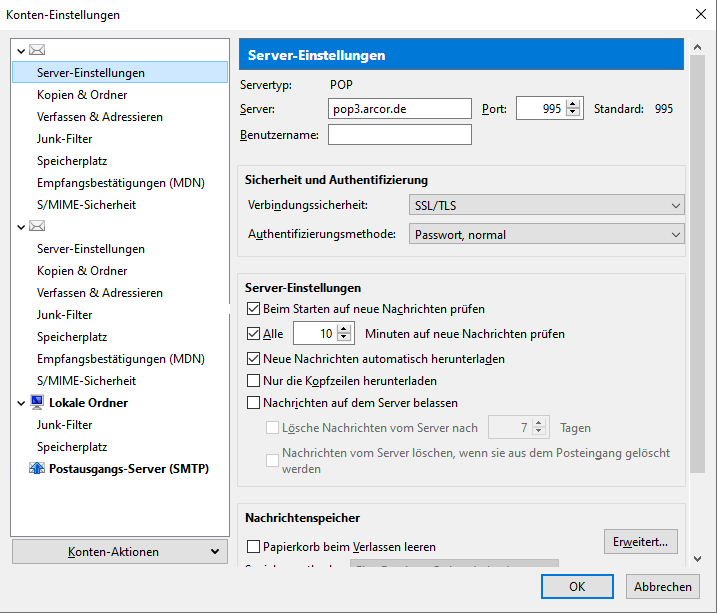Collapse the second account tree node
The width and height of the screenshot is (717, 613).
[21, 227]
